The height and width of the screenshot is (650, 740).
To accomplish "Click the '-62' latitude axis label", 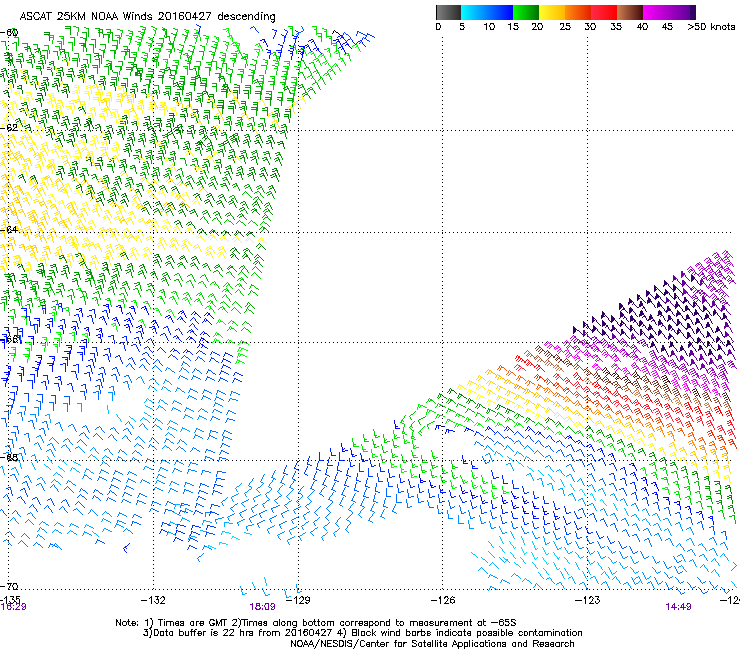I will tap(9, 127).
